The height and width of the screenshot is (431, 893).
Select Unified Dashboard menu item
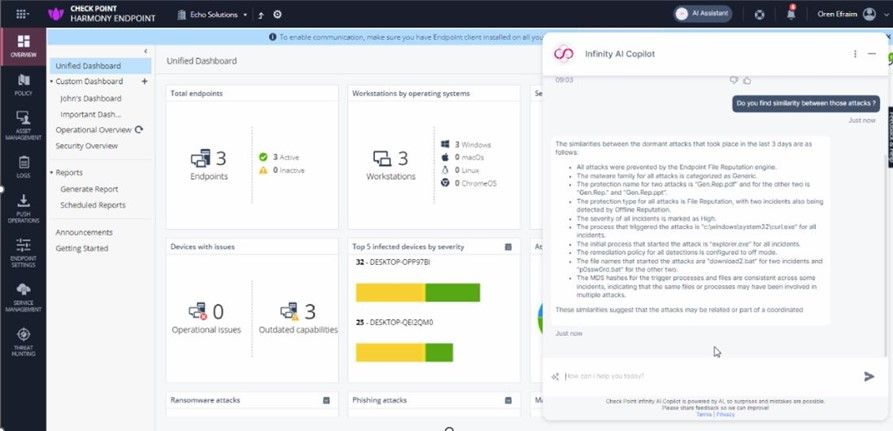(x=100, y=66)
